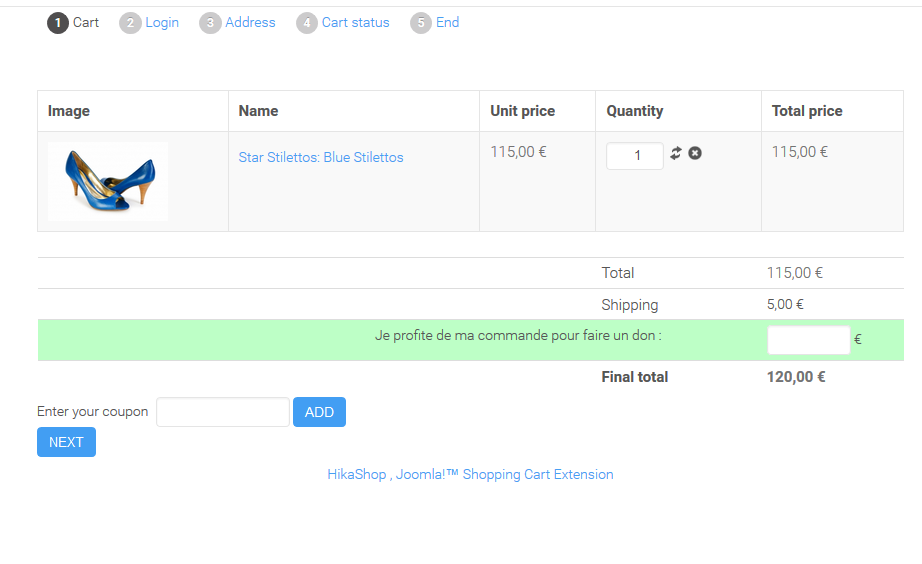922x564 pixels.
Task: Click the number 4 step circle
Action: [307, 23]
